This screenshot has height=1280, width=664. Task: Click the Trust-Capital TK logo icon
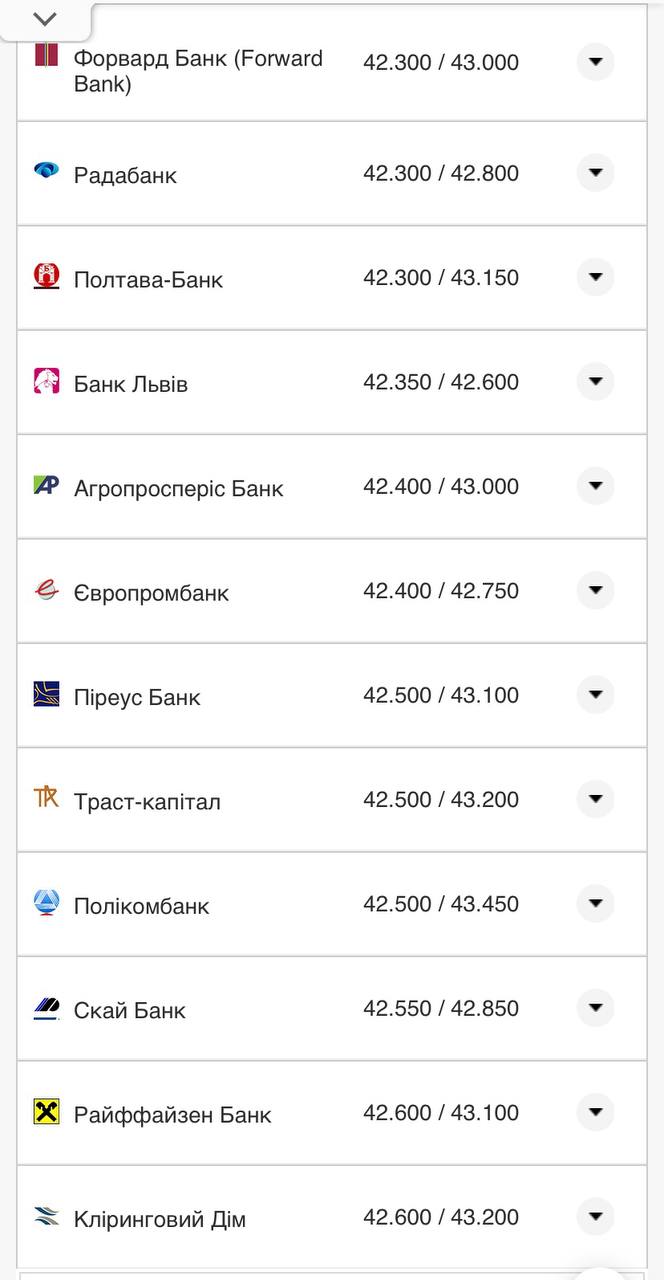coord(46,798)
